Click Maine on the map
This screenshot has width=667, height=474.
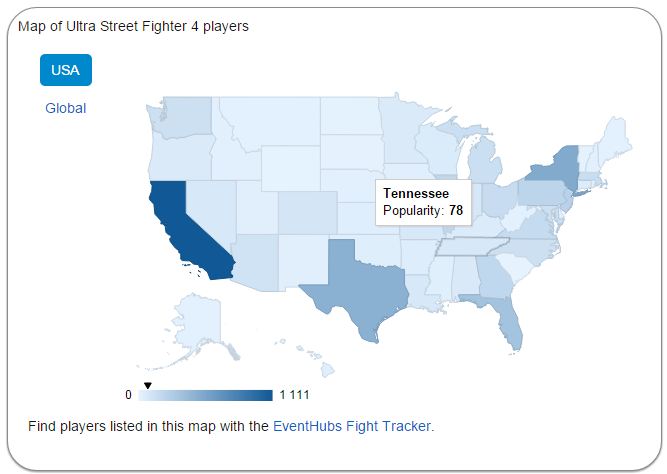(615, 138)
